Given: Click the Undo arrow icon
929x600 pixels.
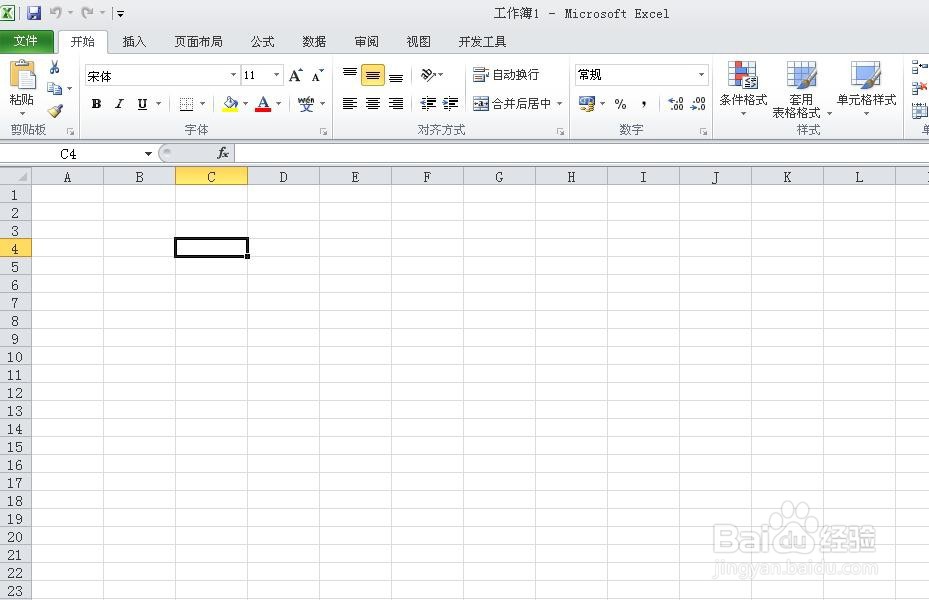Looking at the screenshot, I should (x=56, y=12).
